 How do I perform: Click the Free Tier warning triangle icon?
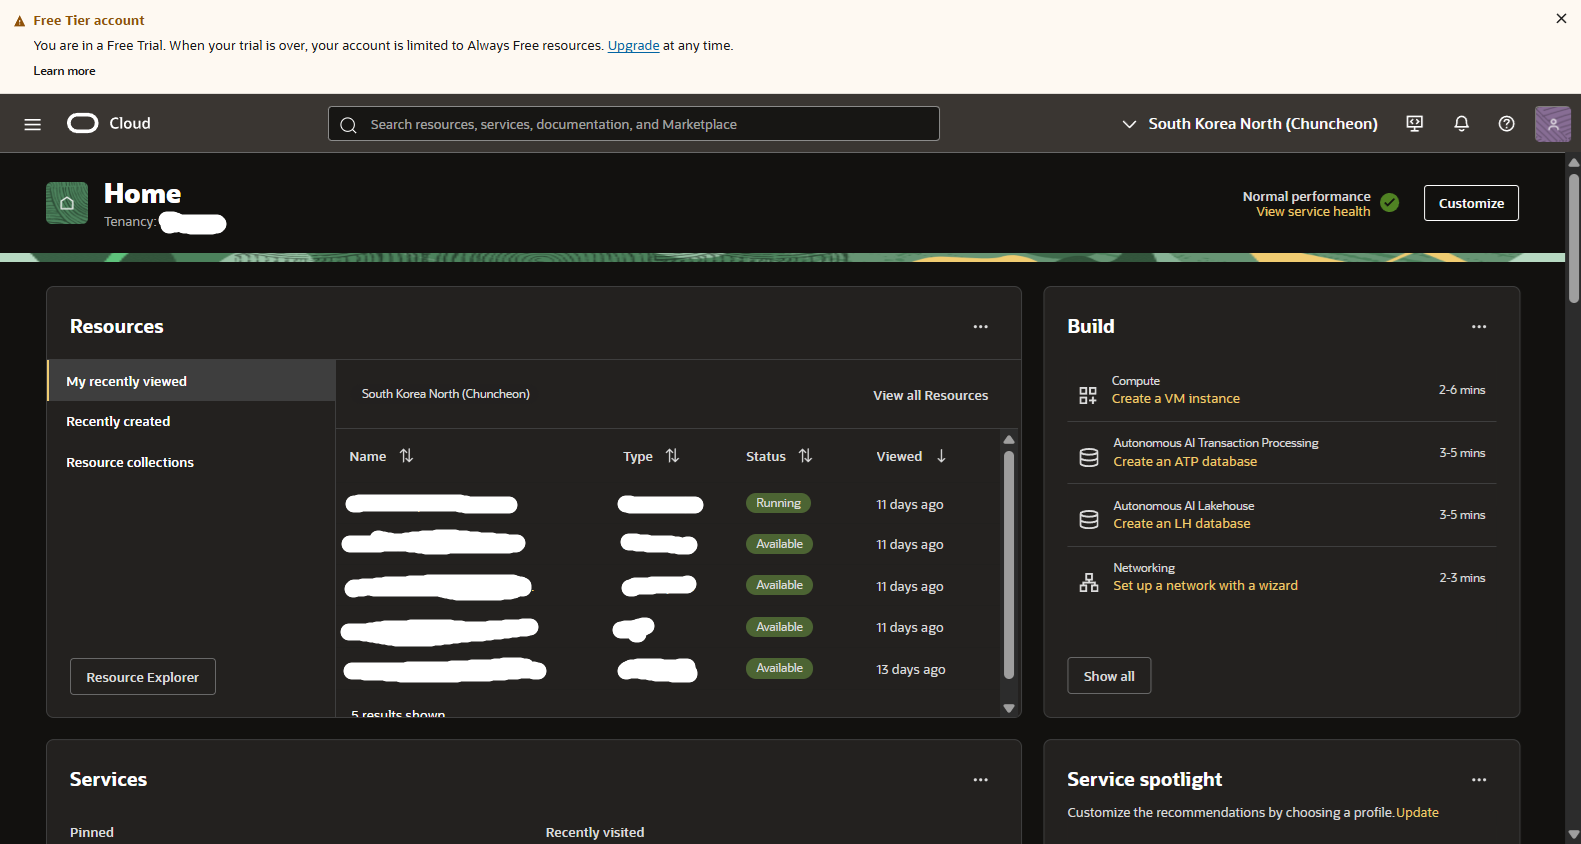[x=19, y=21]
